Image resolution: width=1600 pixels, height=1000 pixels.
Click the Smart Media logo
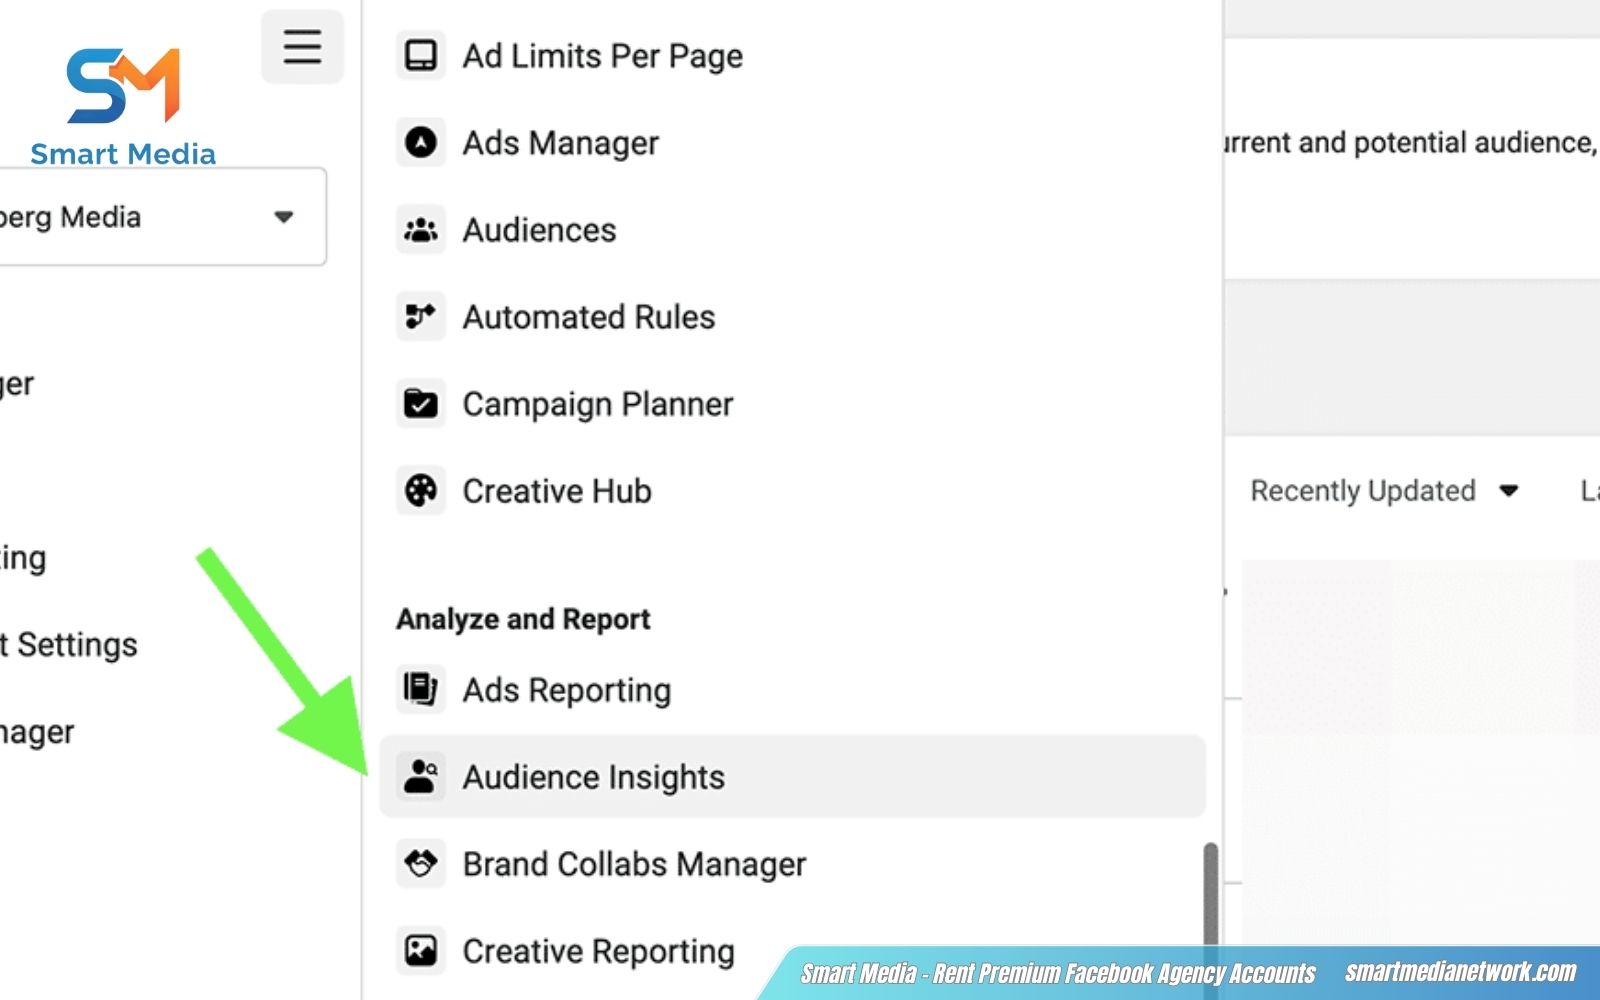(122, 95)
